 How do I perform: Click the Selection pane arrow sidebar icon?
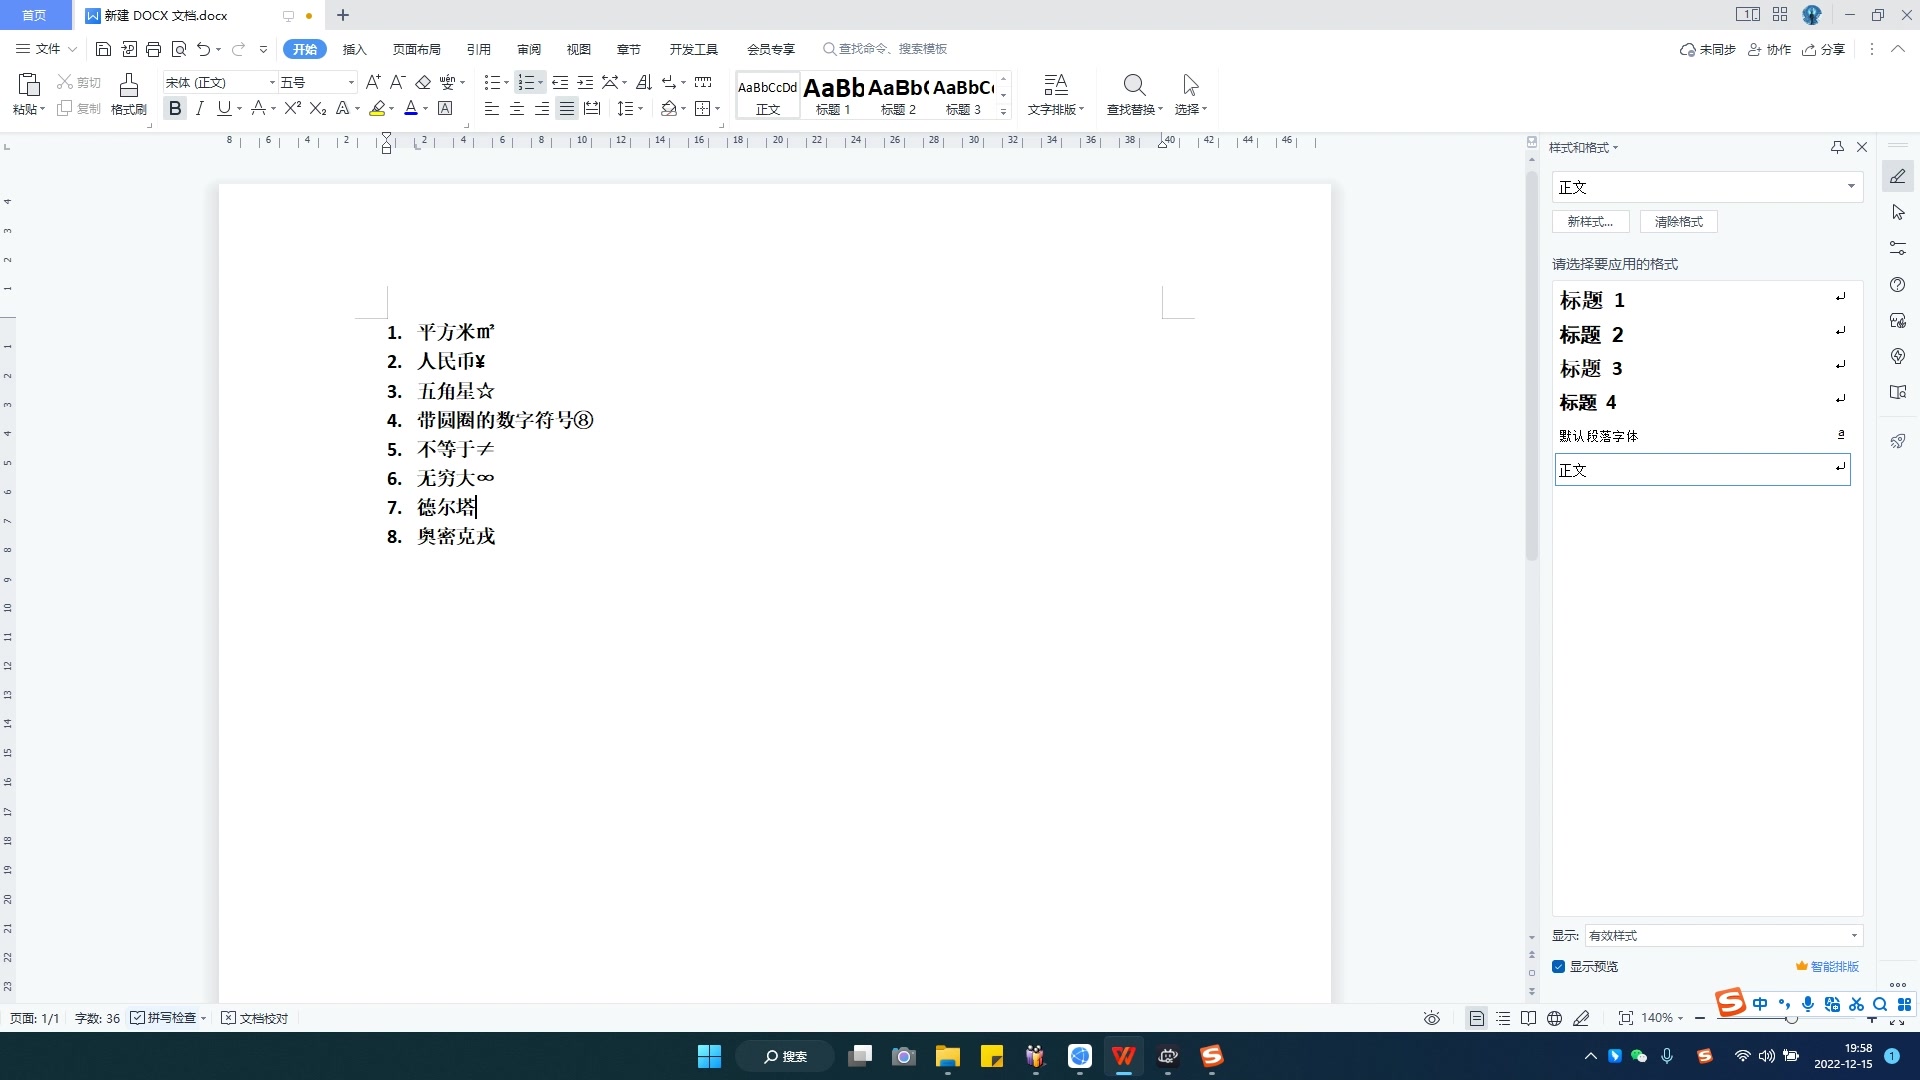click(1898, 213)
